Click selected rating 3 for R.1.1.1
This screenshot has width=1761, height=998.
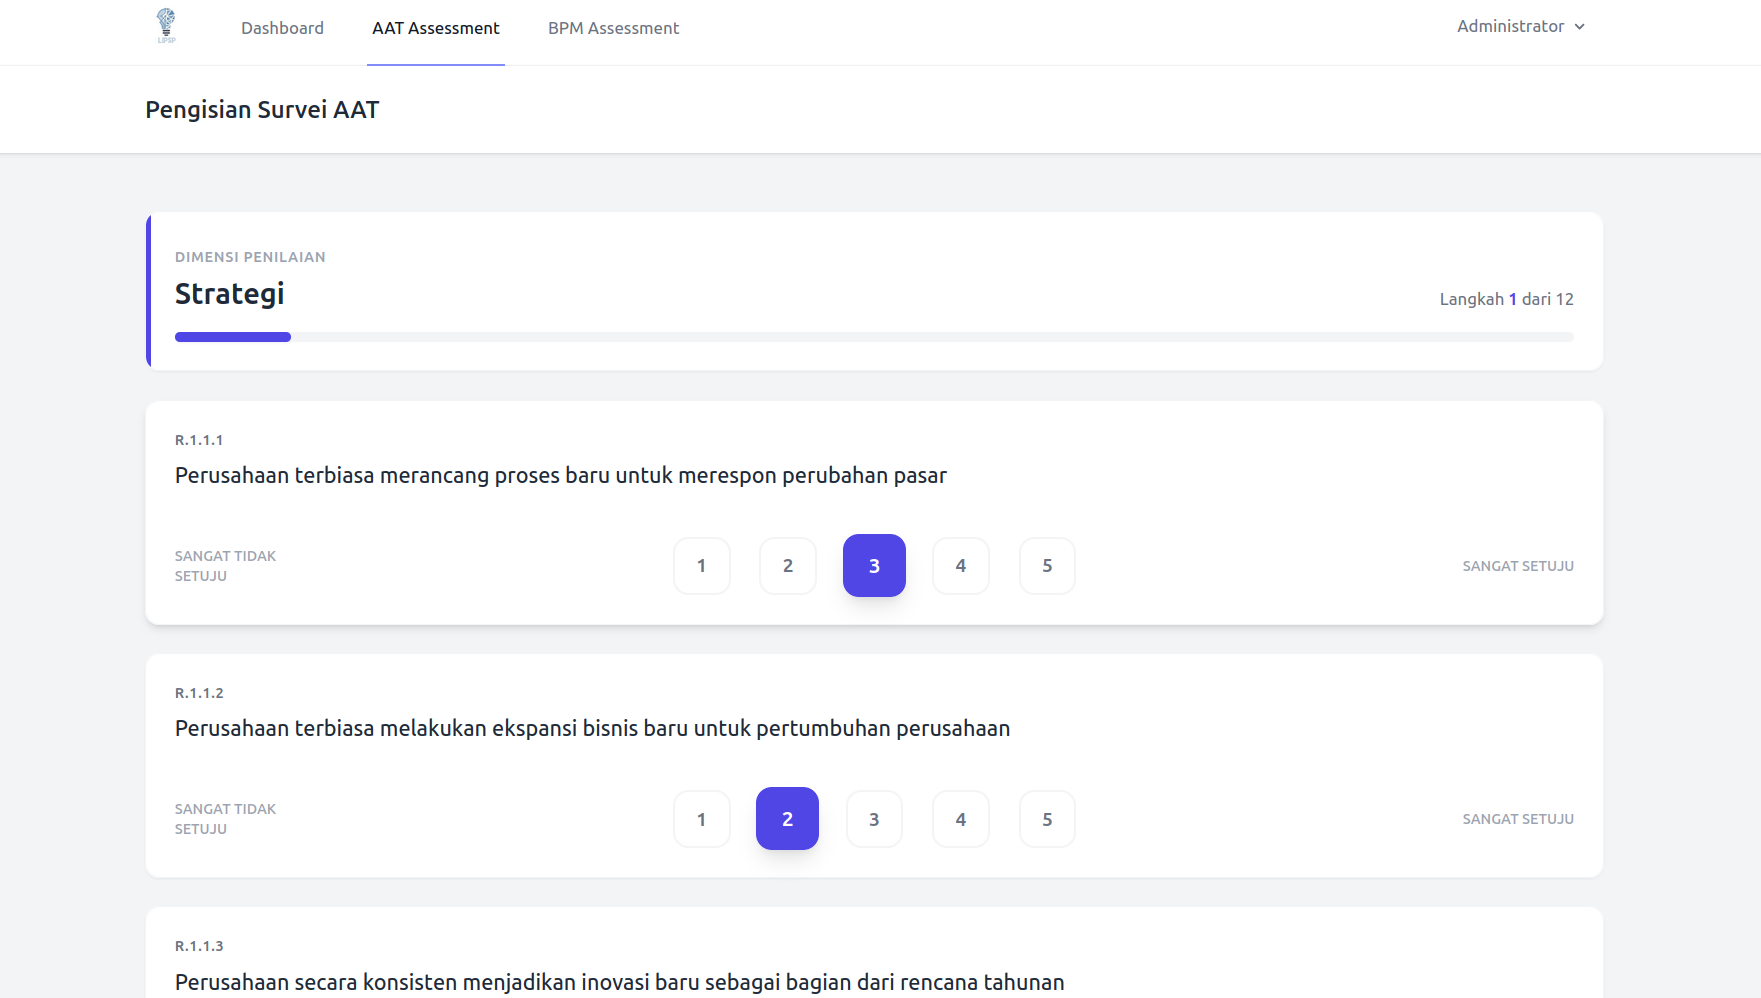click(x=874, y=566)
